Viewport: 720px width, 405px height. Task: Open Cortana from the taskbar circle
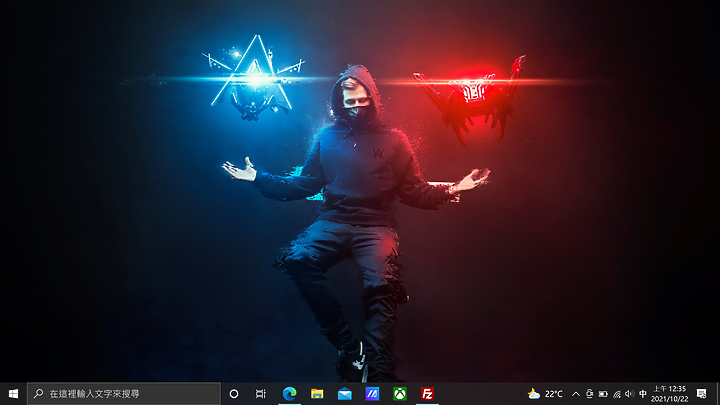click(234, 394)
